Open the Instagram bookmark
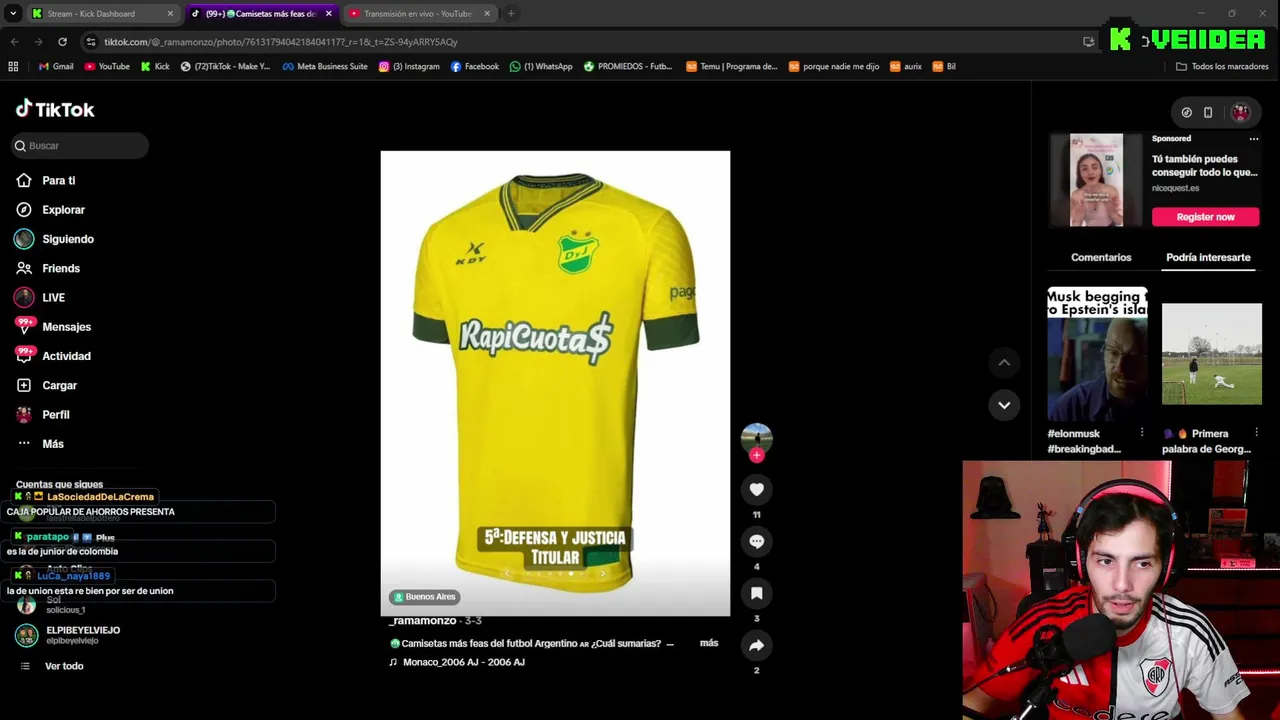This screenshot has height=720, width=1280. pyautogui.click(x=409, y=67)
